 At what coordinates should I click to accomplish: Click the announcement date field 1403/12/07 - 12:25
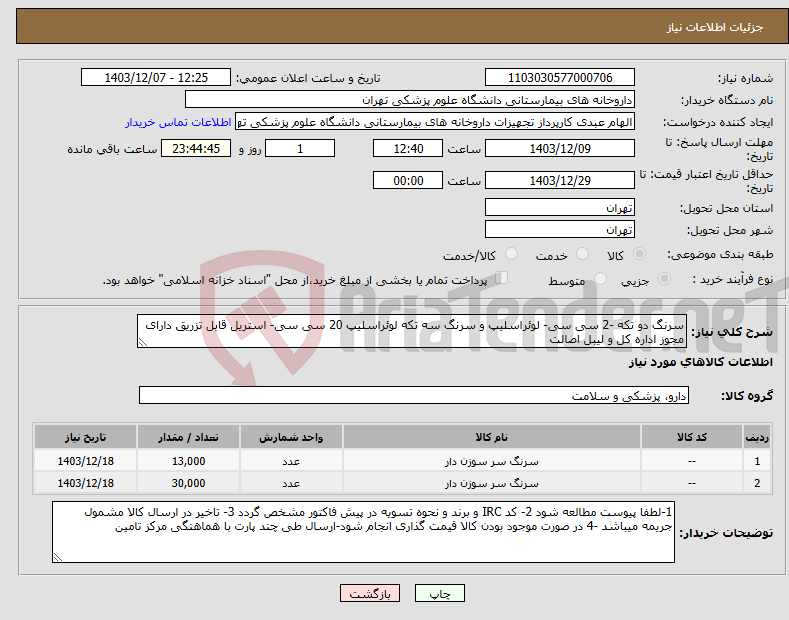(x=155, y=78)
